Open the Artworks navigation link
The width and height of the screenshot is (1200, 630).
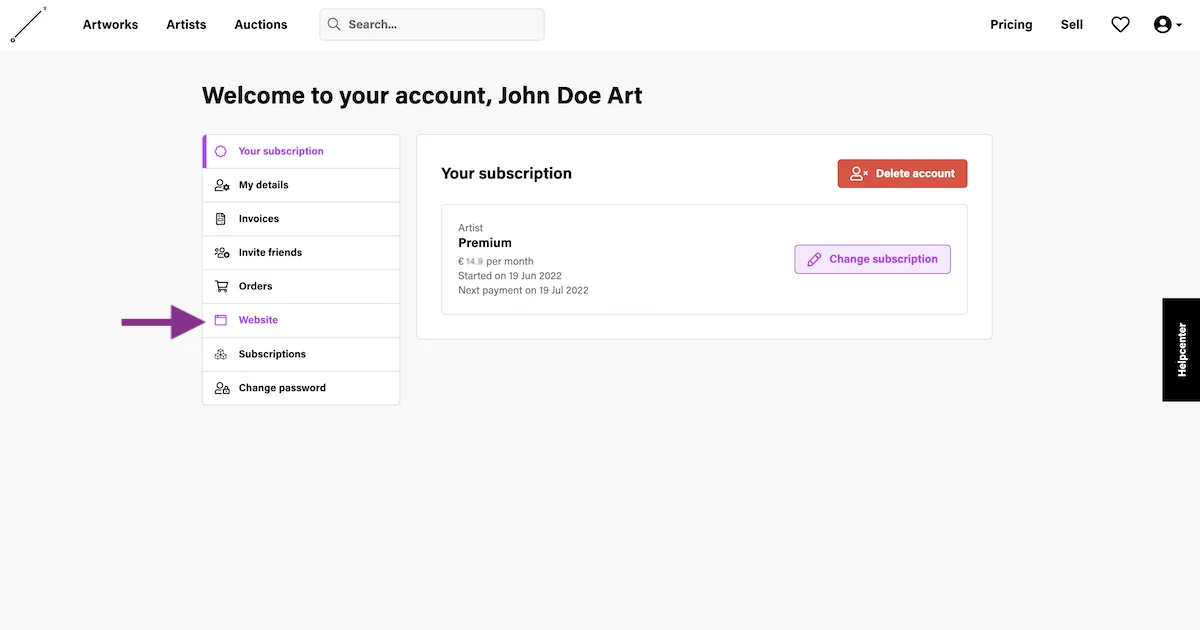pyautogui.click(x=110, y=25)
